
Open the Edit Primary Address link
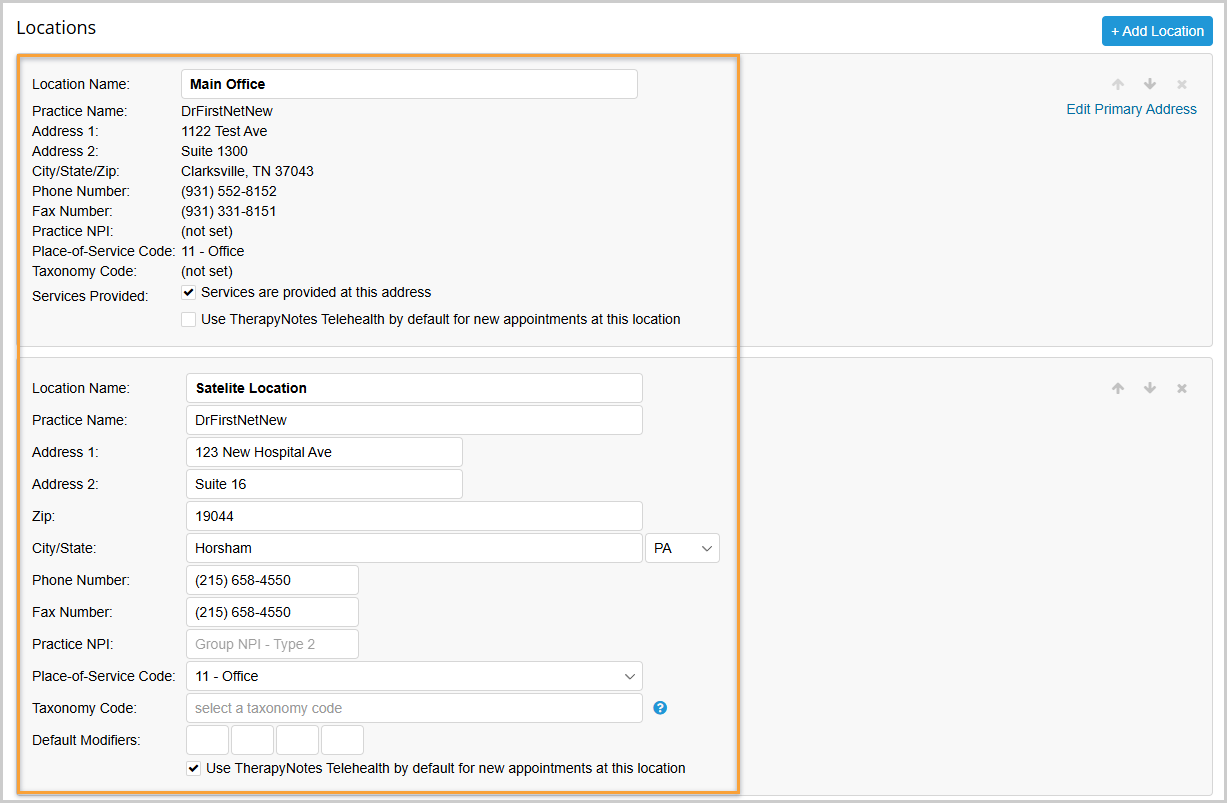click(x=1131, y=109)
